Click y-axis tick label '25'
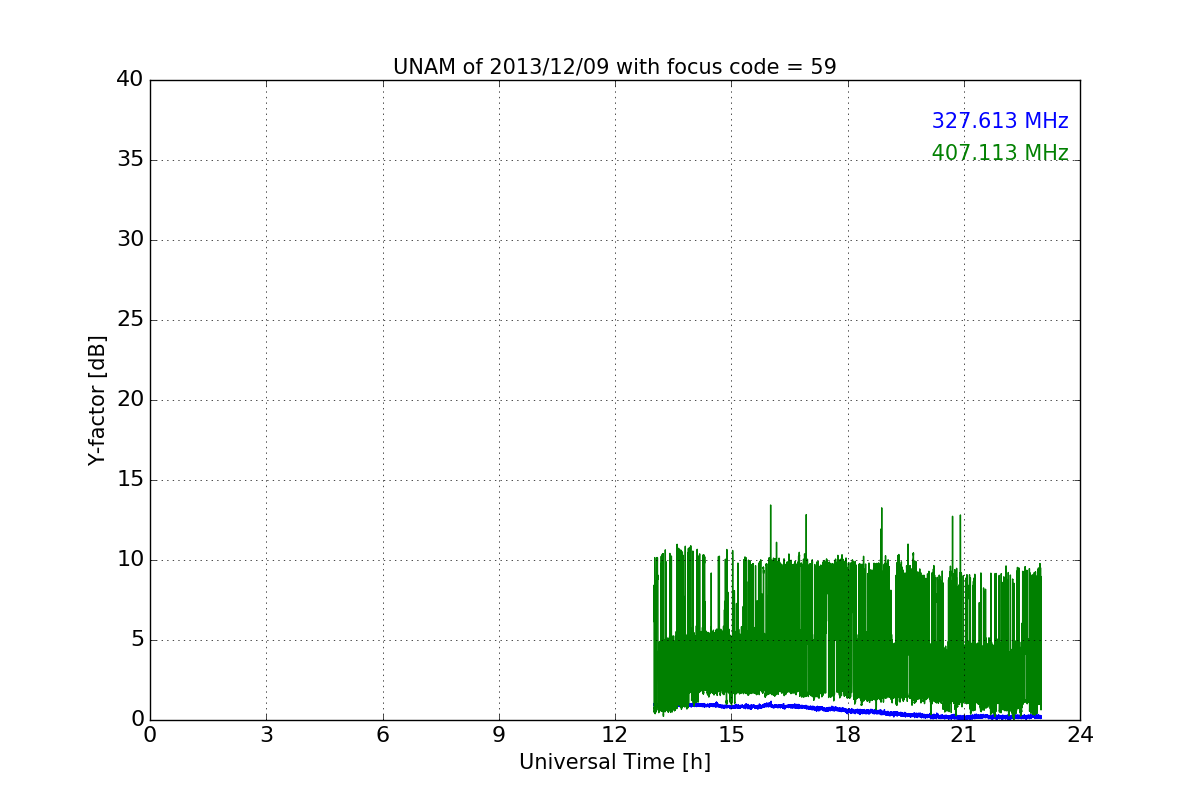The image size is (1200, 800). [130, 320]
